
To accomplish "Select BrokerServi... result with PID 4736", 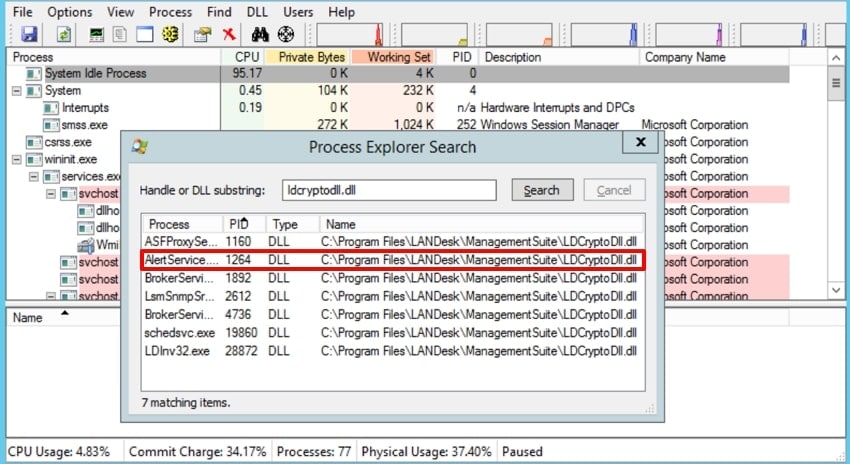I will (x=393, y=314).
